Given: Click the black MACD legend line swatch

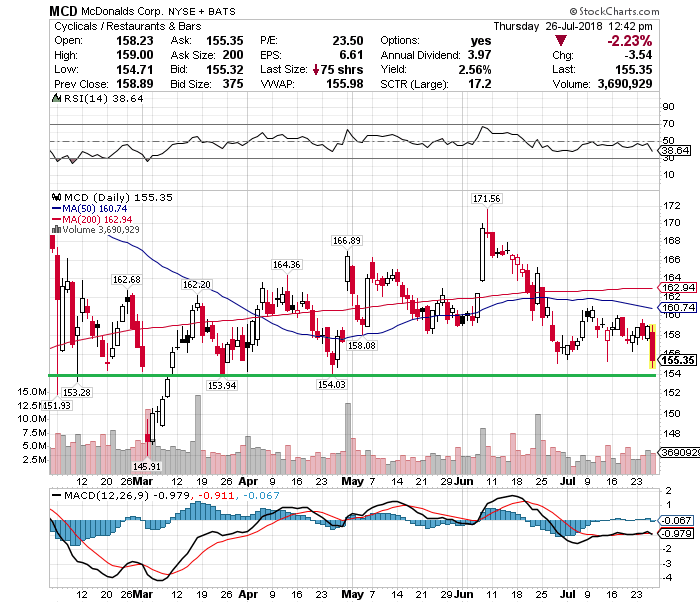Looking at the screenshot, I should 57,495.
